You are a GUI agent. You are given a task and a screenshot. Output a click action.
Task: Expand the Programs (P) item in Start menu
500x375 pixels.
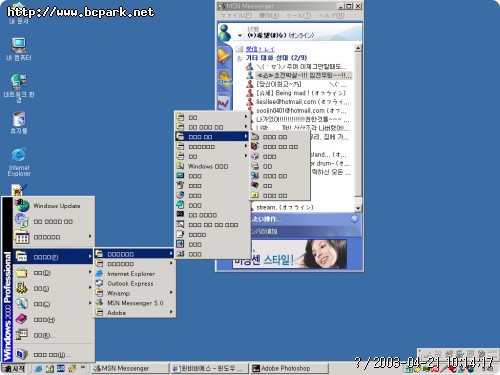pos(53,257)
